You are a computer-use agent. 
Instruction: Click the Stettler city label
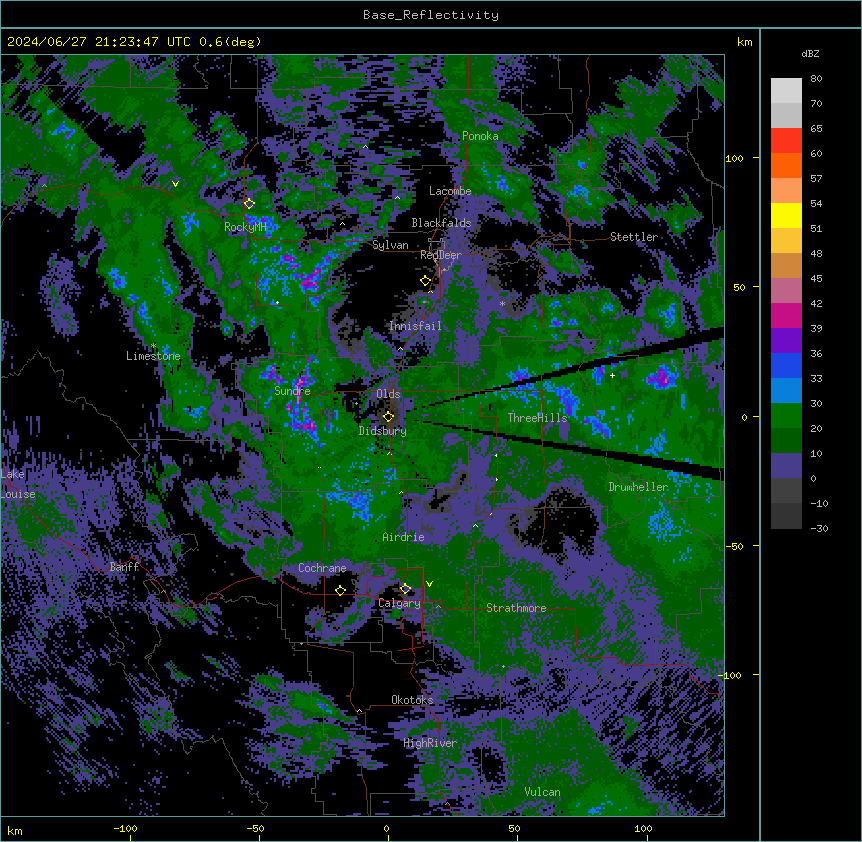tap(634, 237)
